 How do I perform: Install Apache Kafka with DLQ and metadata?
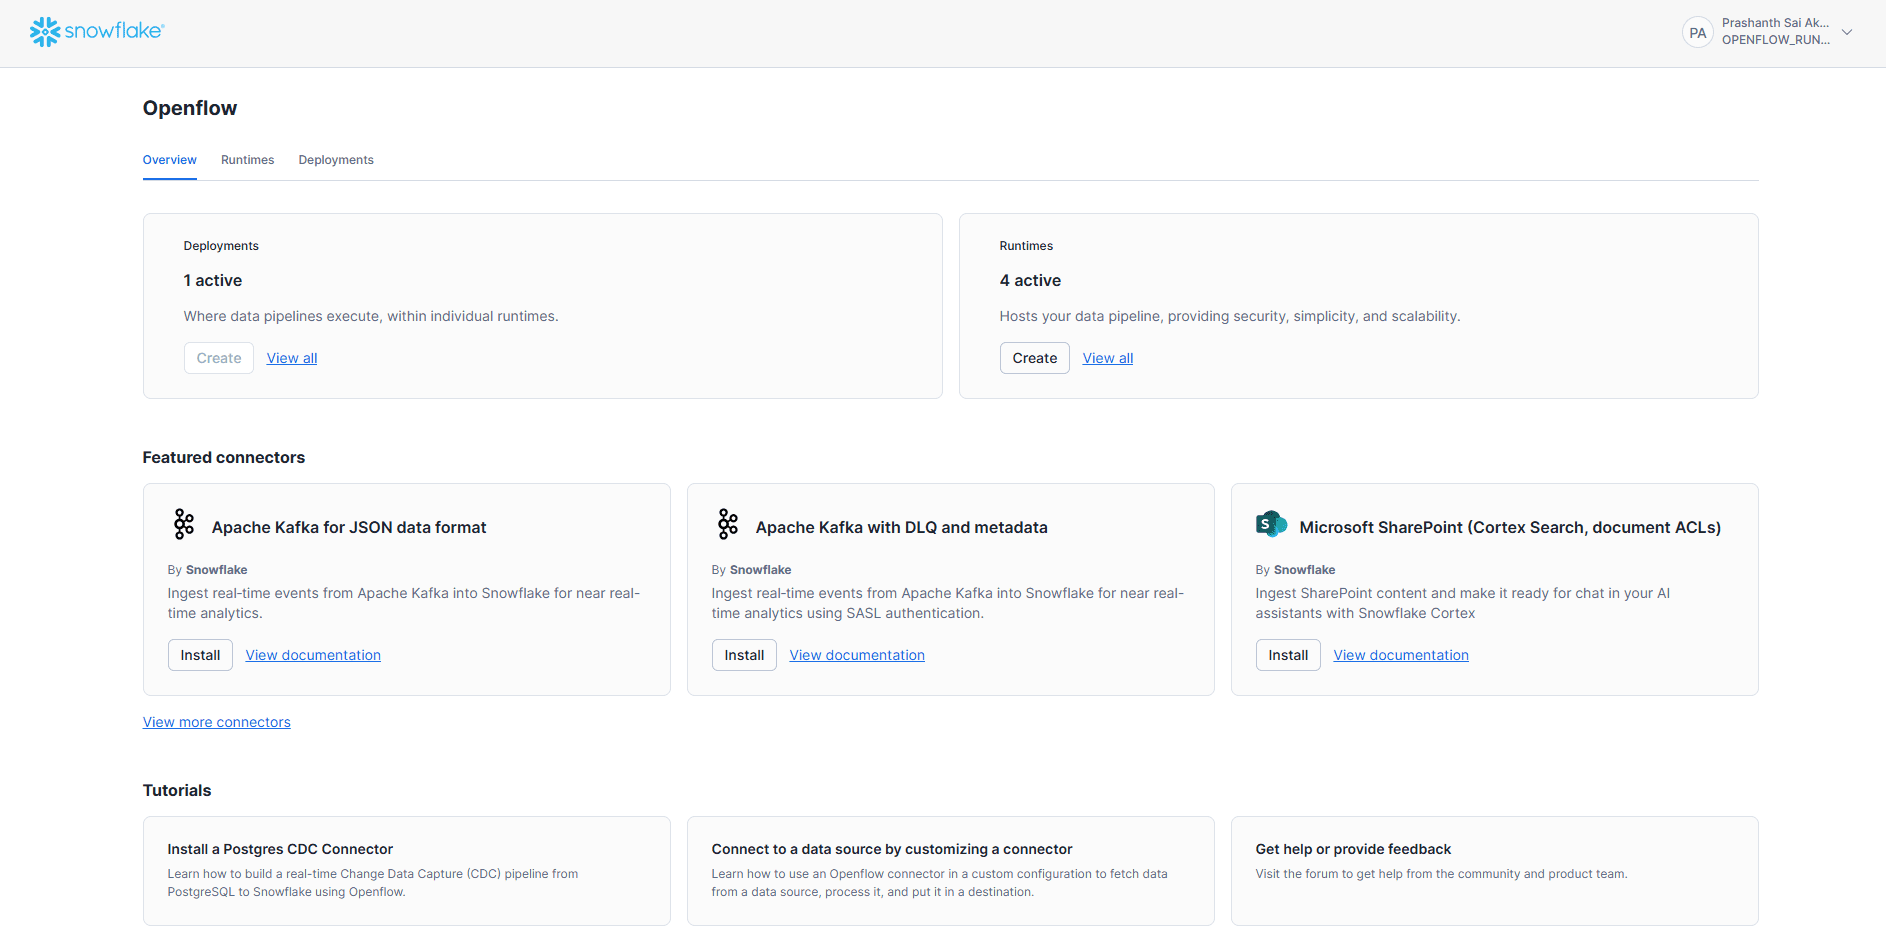pyautogui.click(x=744, y=655)
